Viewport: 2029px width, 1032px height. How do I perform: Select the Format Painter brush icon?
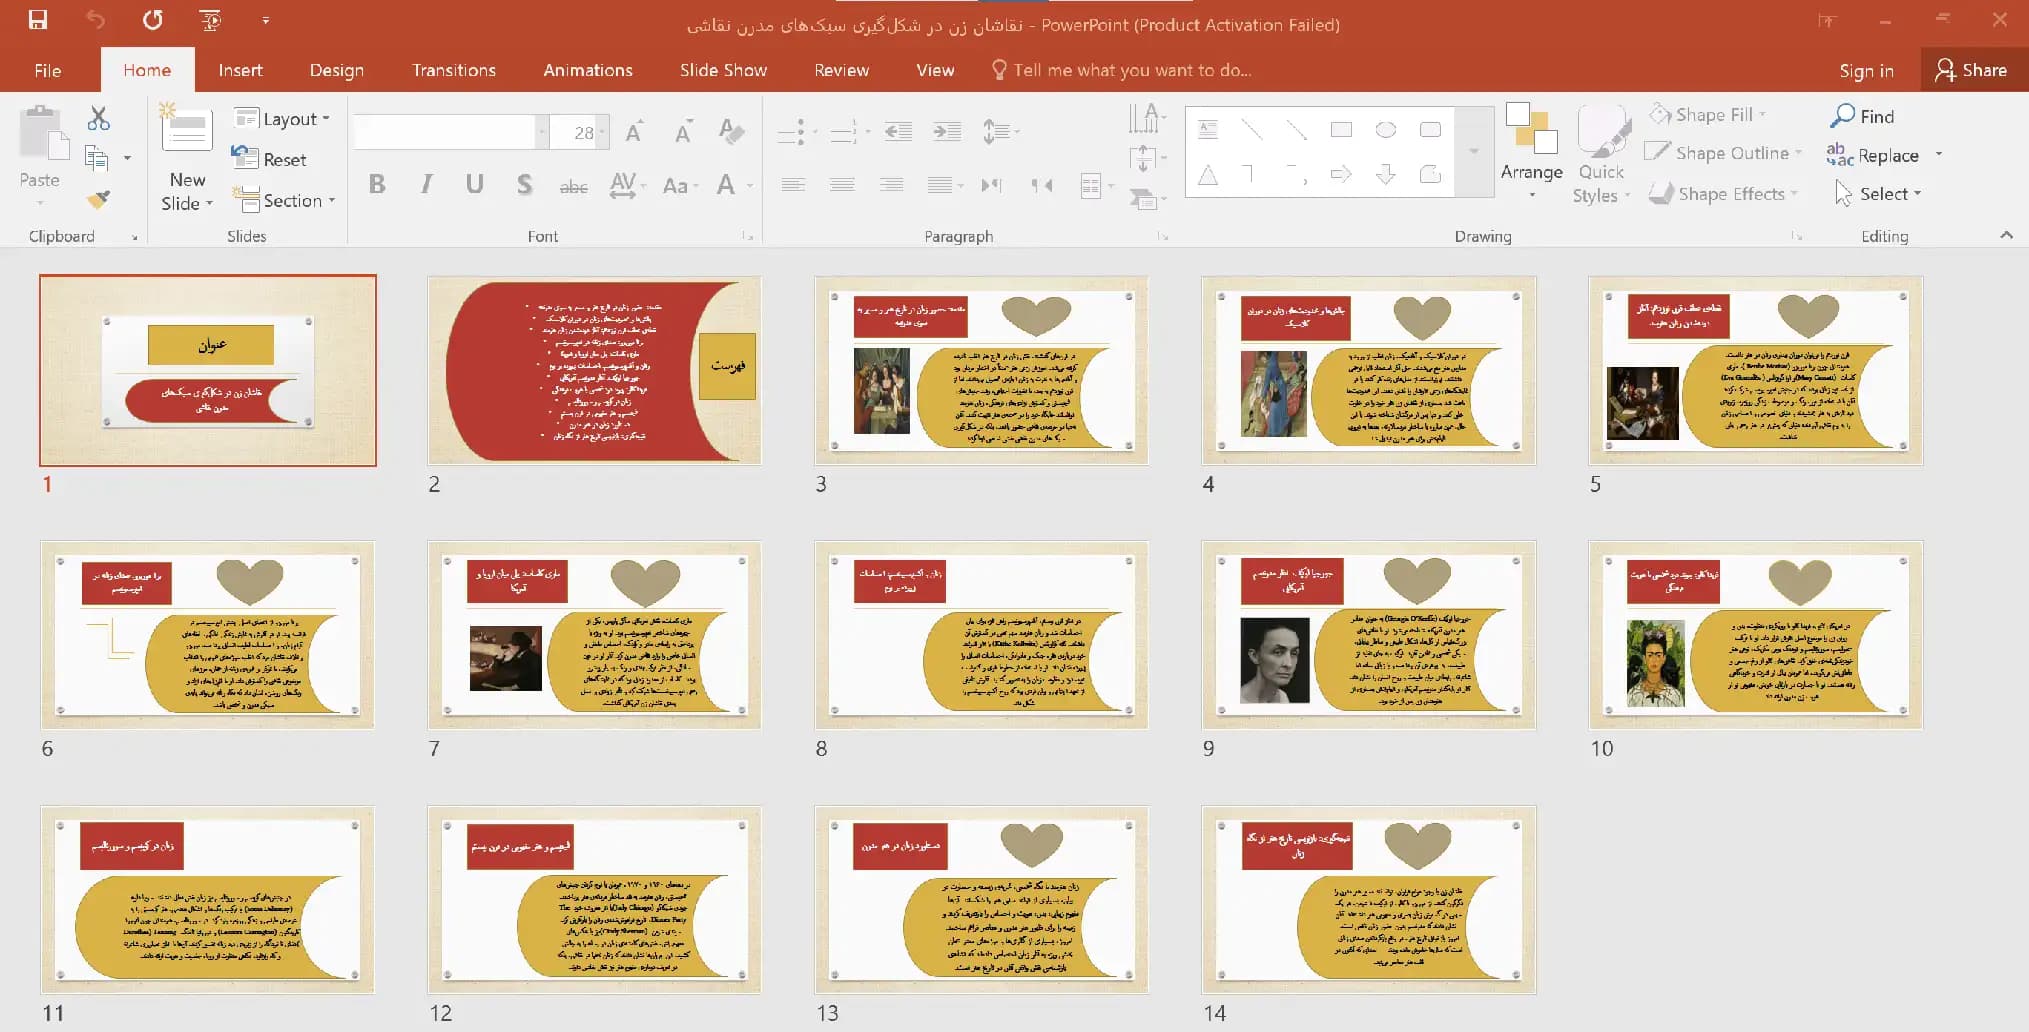[x=98, y=200]
